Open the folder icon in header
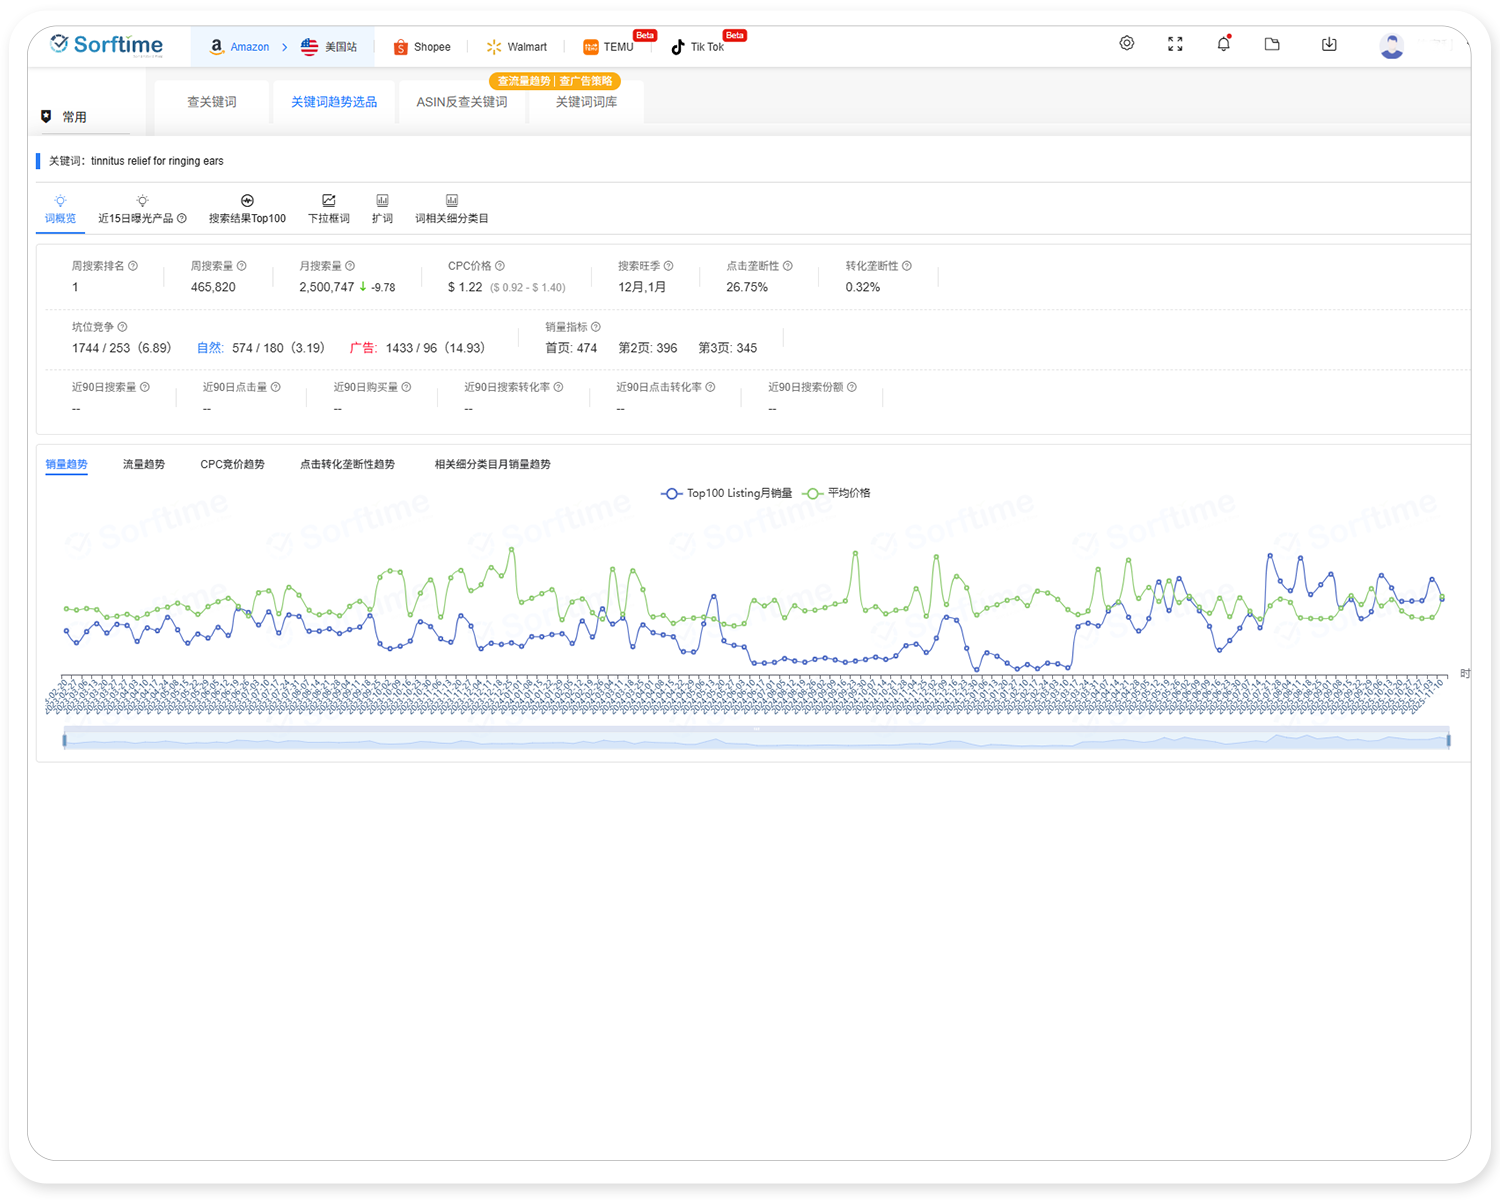The image size is (1500, 1200). pyautogui.click(x=1272, y=44)
